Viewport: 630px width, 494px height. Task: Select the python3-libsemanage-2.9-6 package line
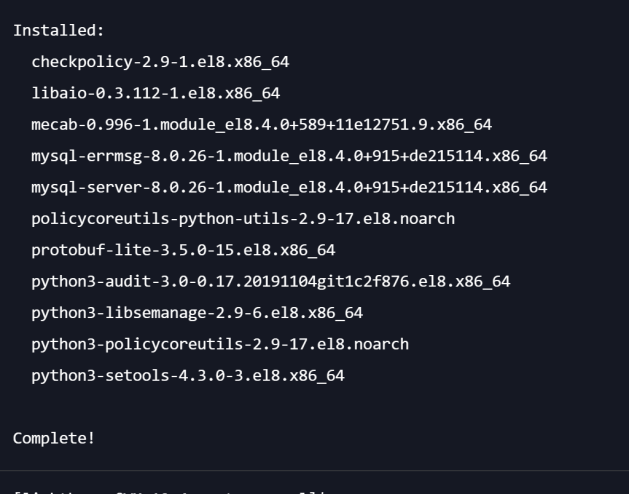(197, 312)
